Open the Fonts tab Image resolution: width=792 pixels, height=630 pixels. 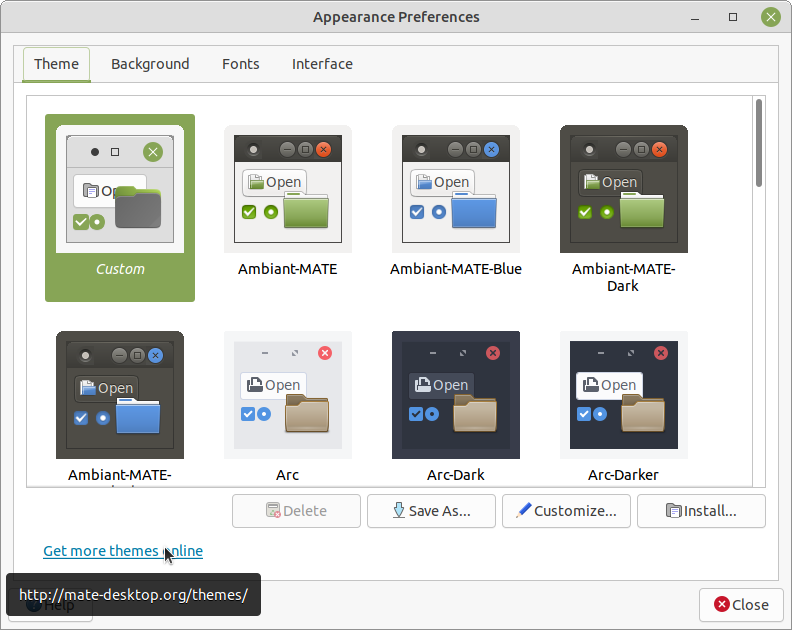click(x=240, y=64)
